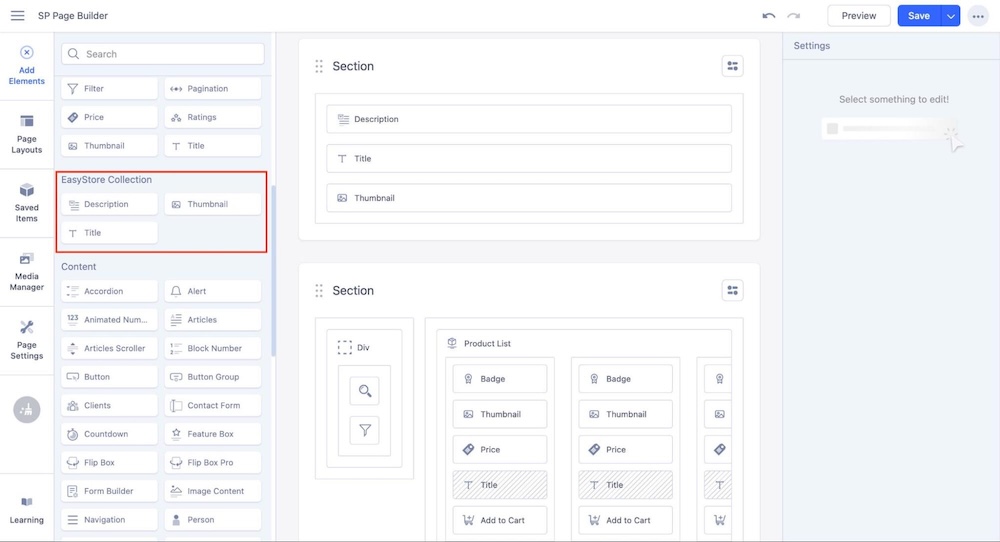Select the Articles element
This screenshot has width=1000, height=542.
[212, 319]
